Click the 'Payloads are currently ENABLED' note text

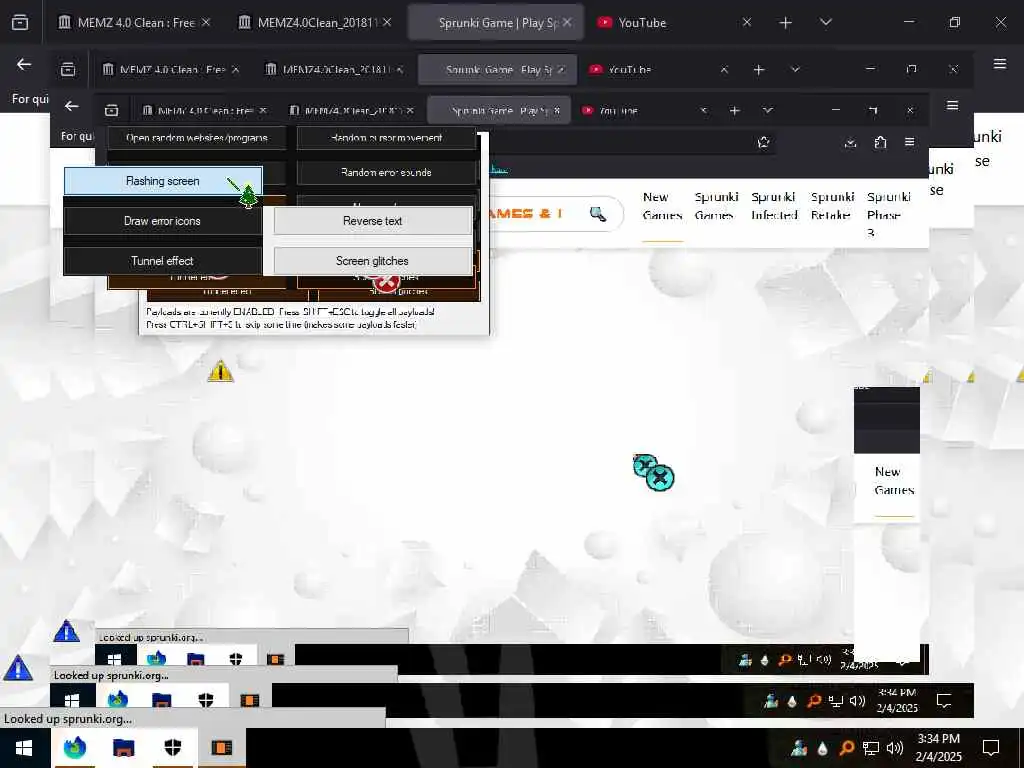tap(290, 312)
